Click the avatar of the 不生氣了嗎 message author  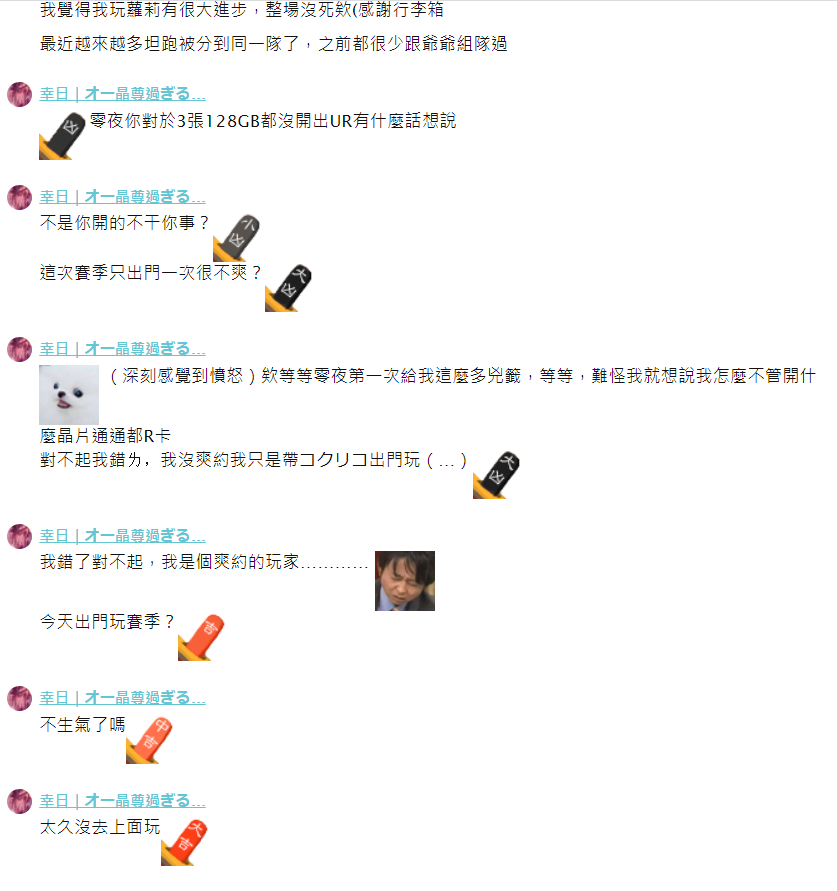coord(19,698)
